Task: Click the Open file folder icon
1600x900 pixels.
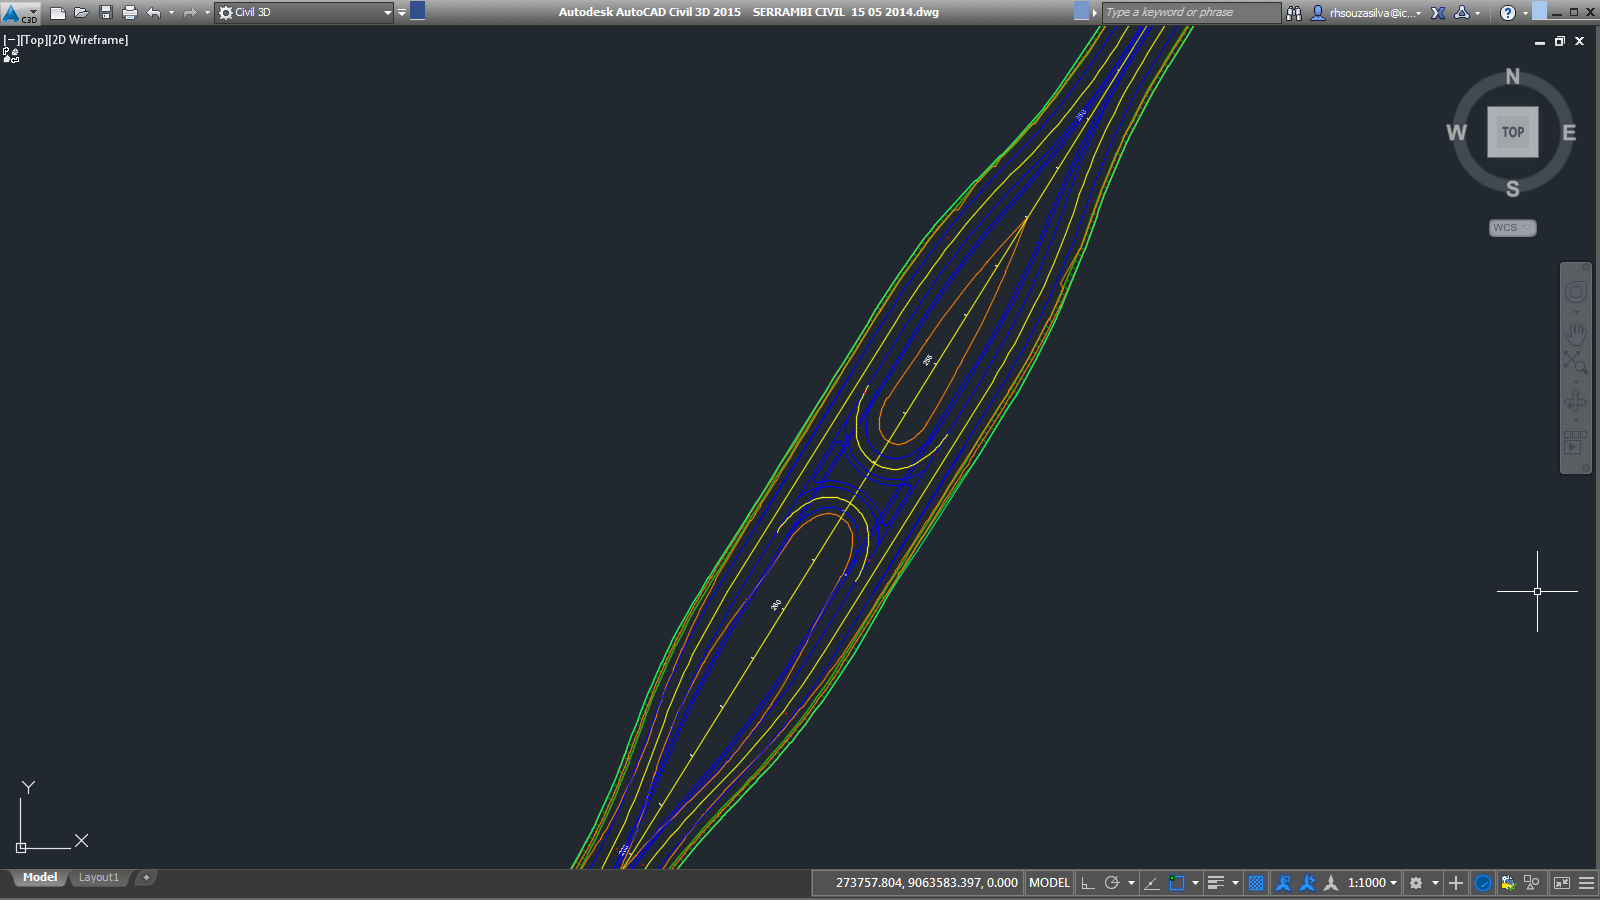Action: pos(82,13)
